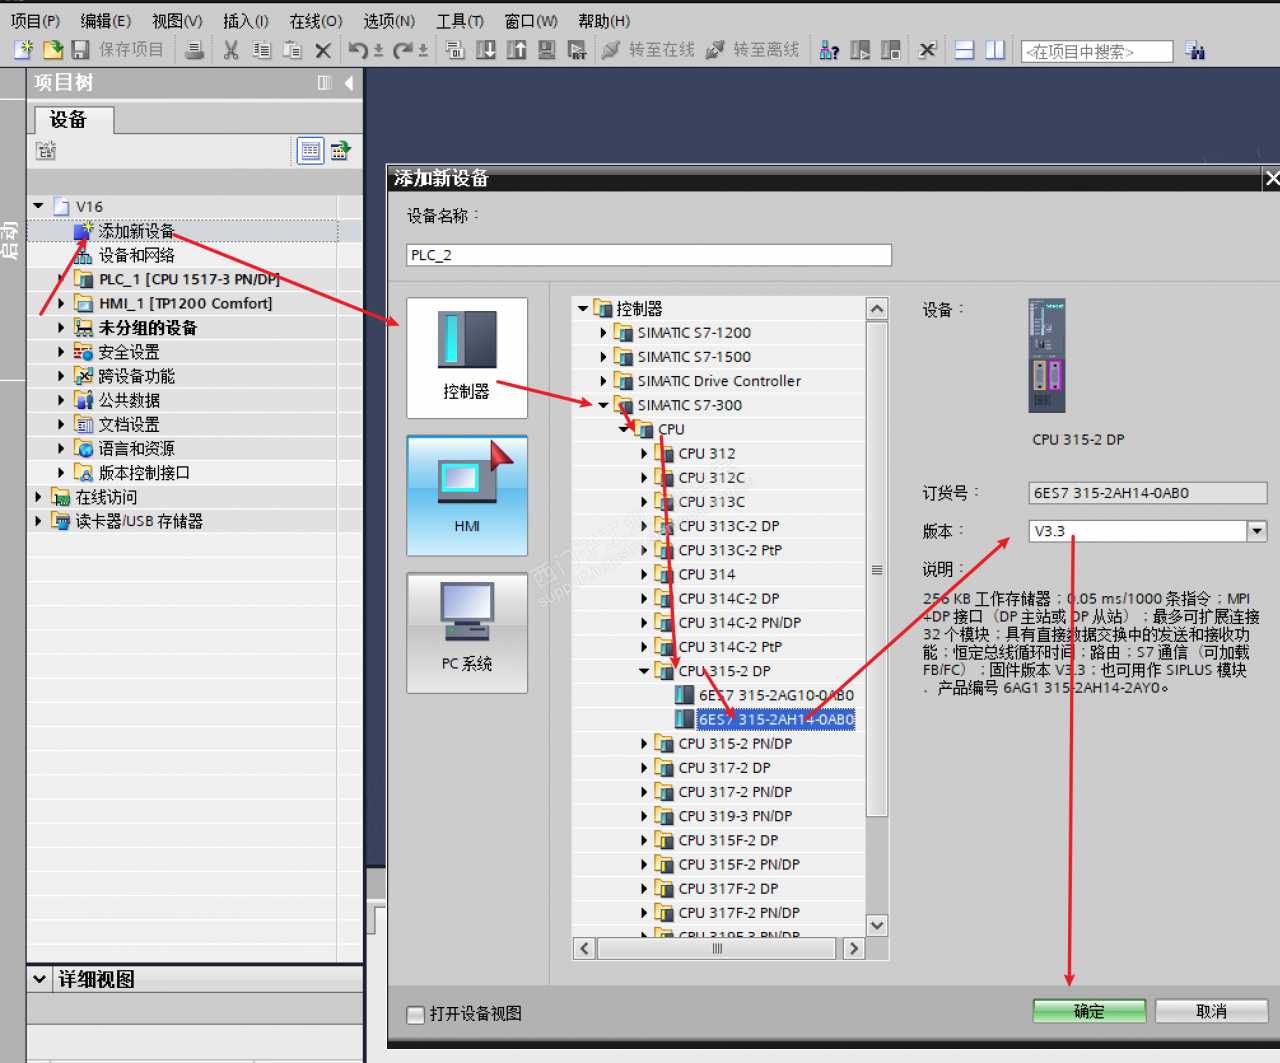This screenshot has width=1280, height=1063.
Task: Click 保存项目 save button
Action: coord(117,49)
